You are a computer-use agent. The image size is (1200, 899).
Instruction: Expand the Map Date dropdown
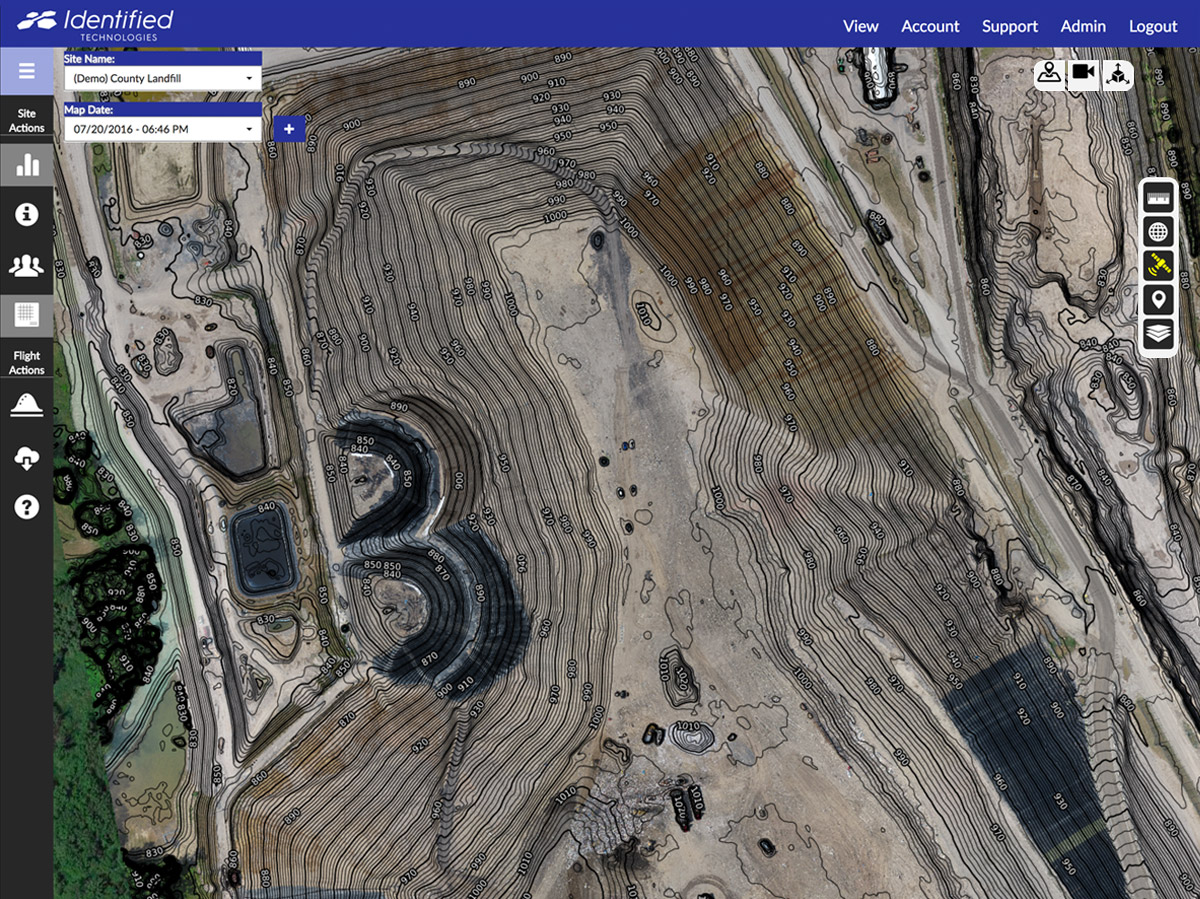162,129
